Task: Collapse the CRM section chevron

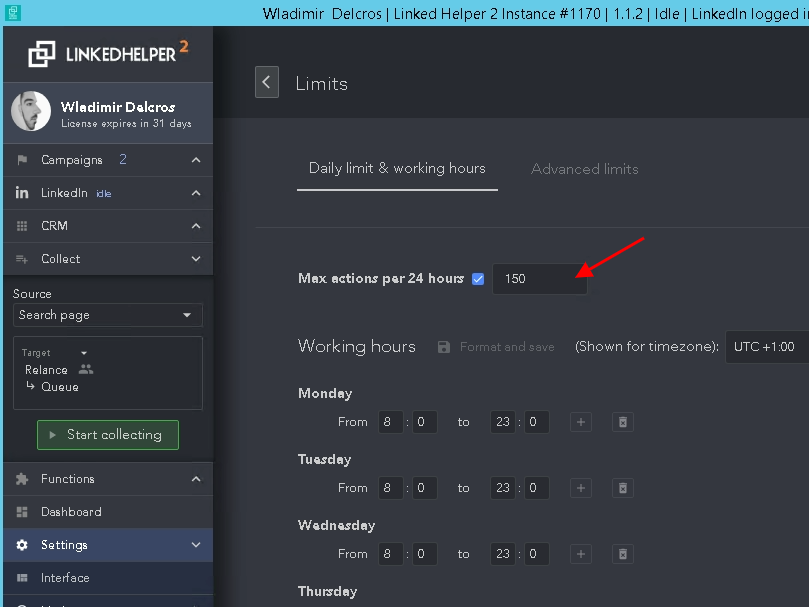Action: tap(196, 226)
